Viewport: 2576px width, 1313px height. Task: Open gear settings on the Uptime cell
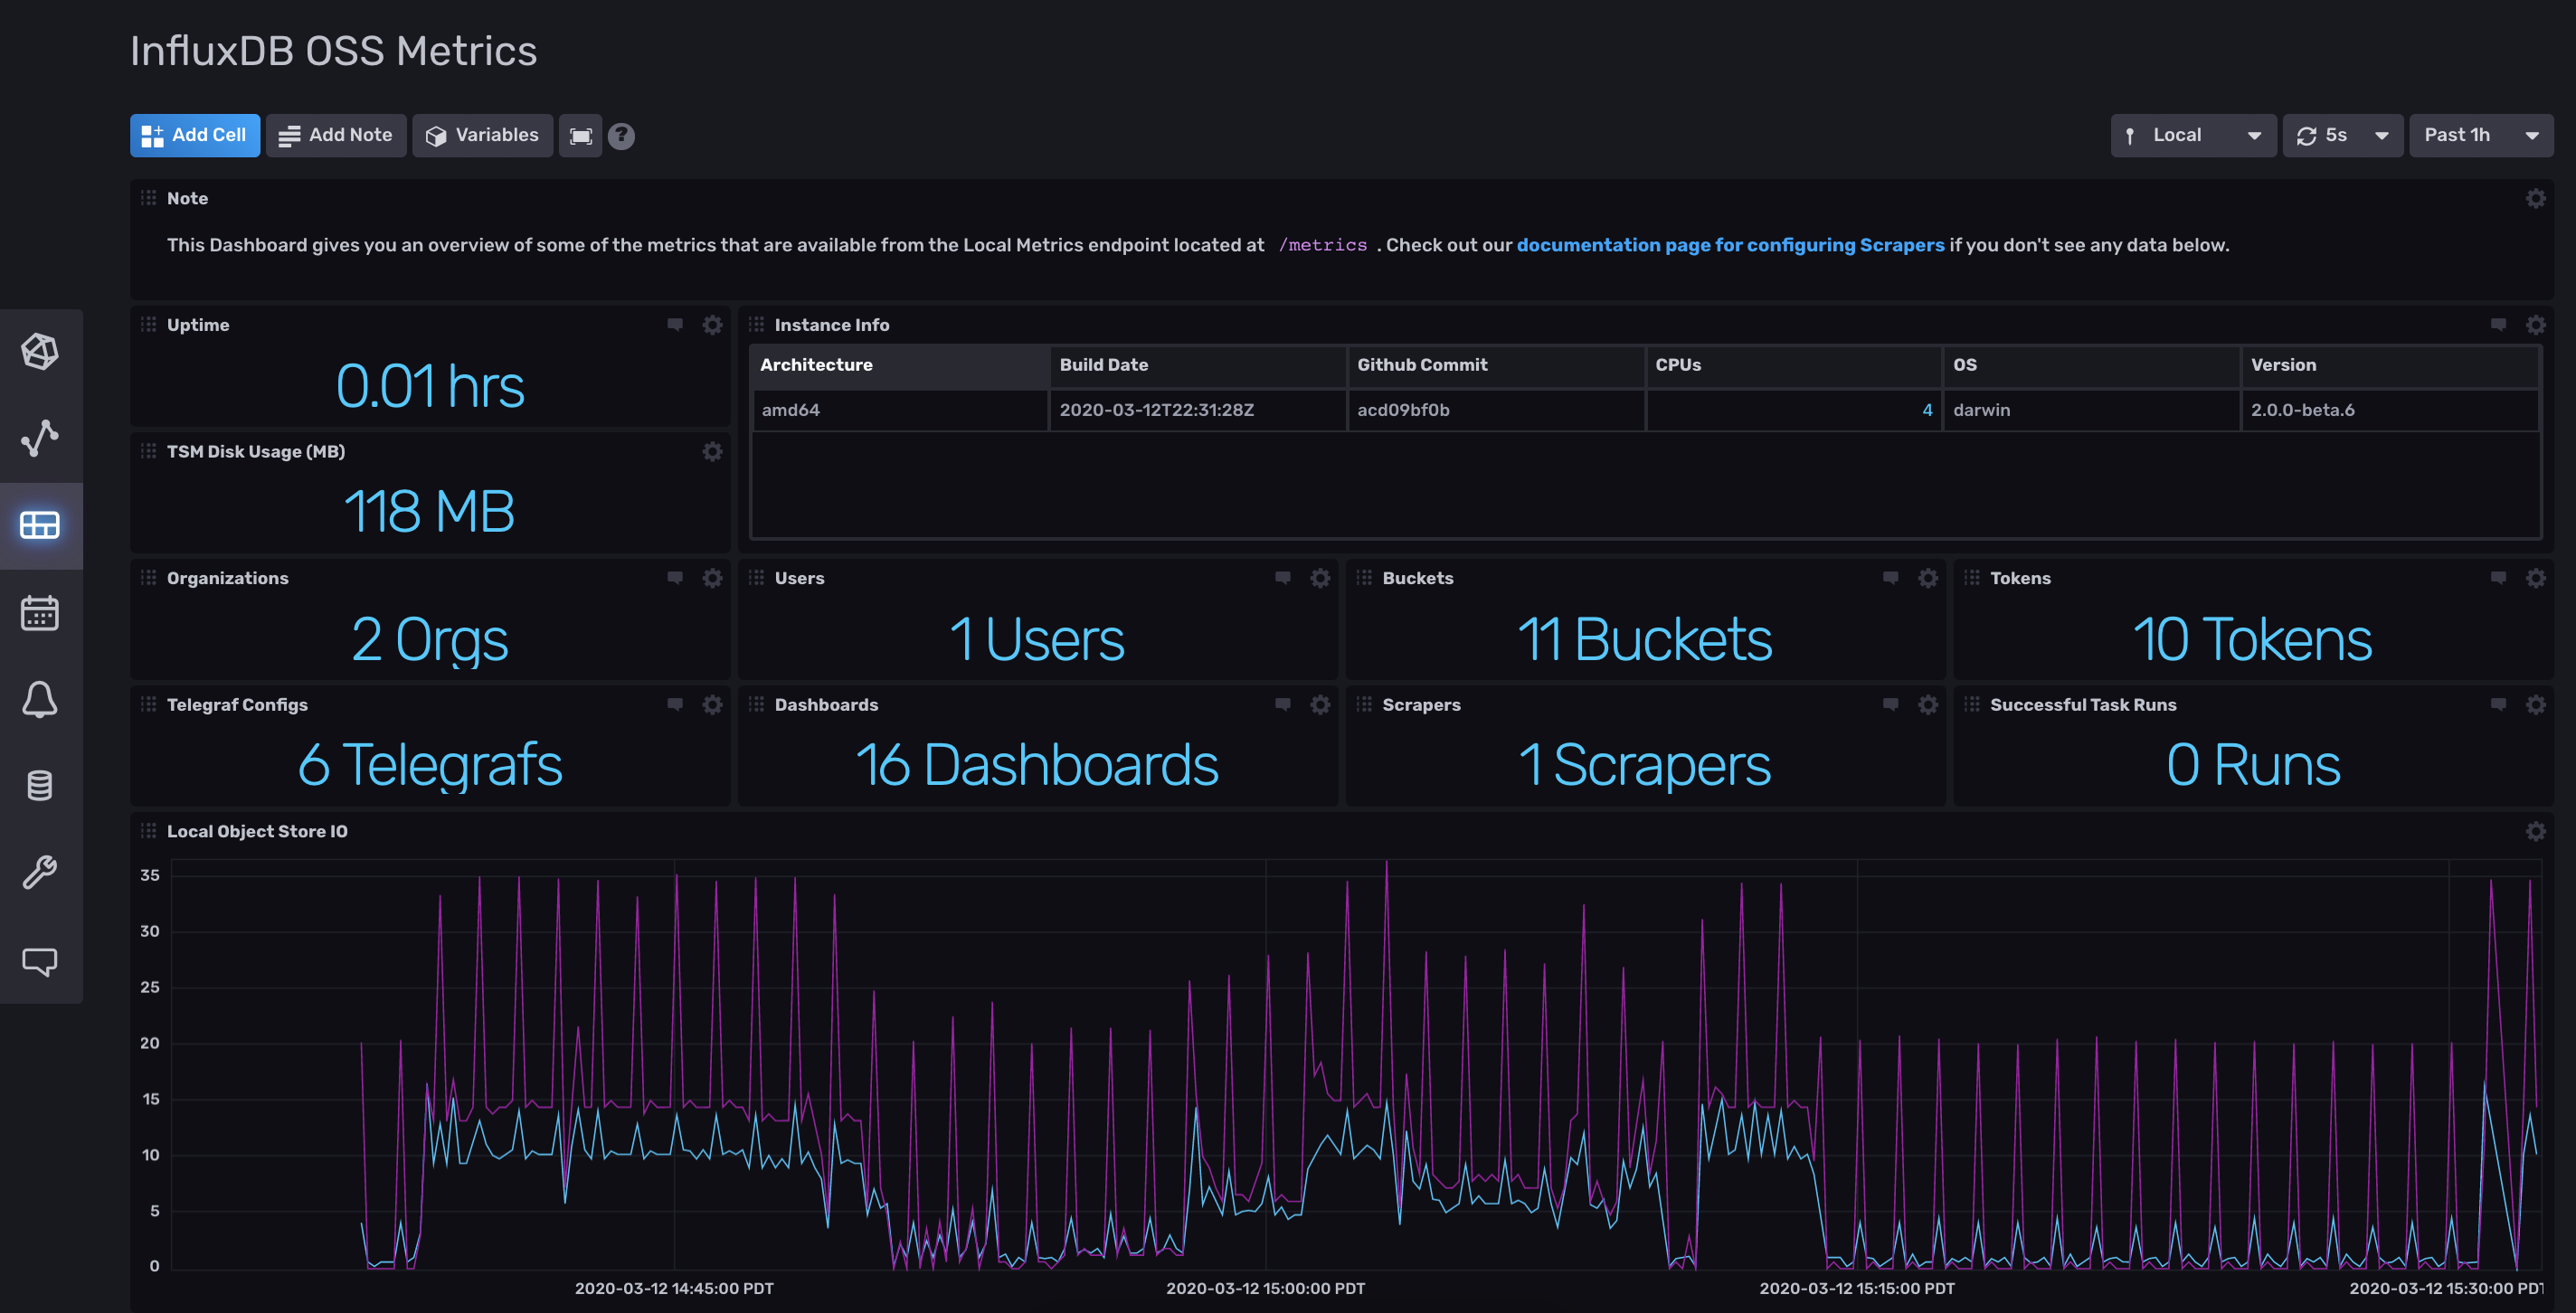pos(712,325)
